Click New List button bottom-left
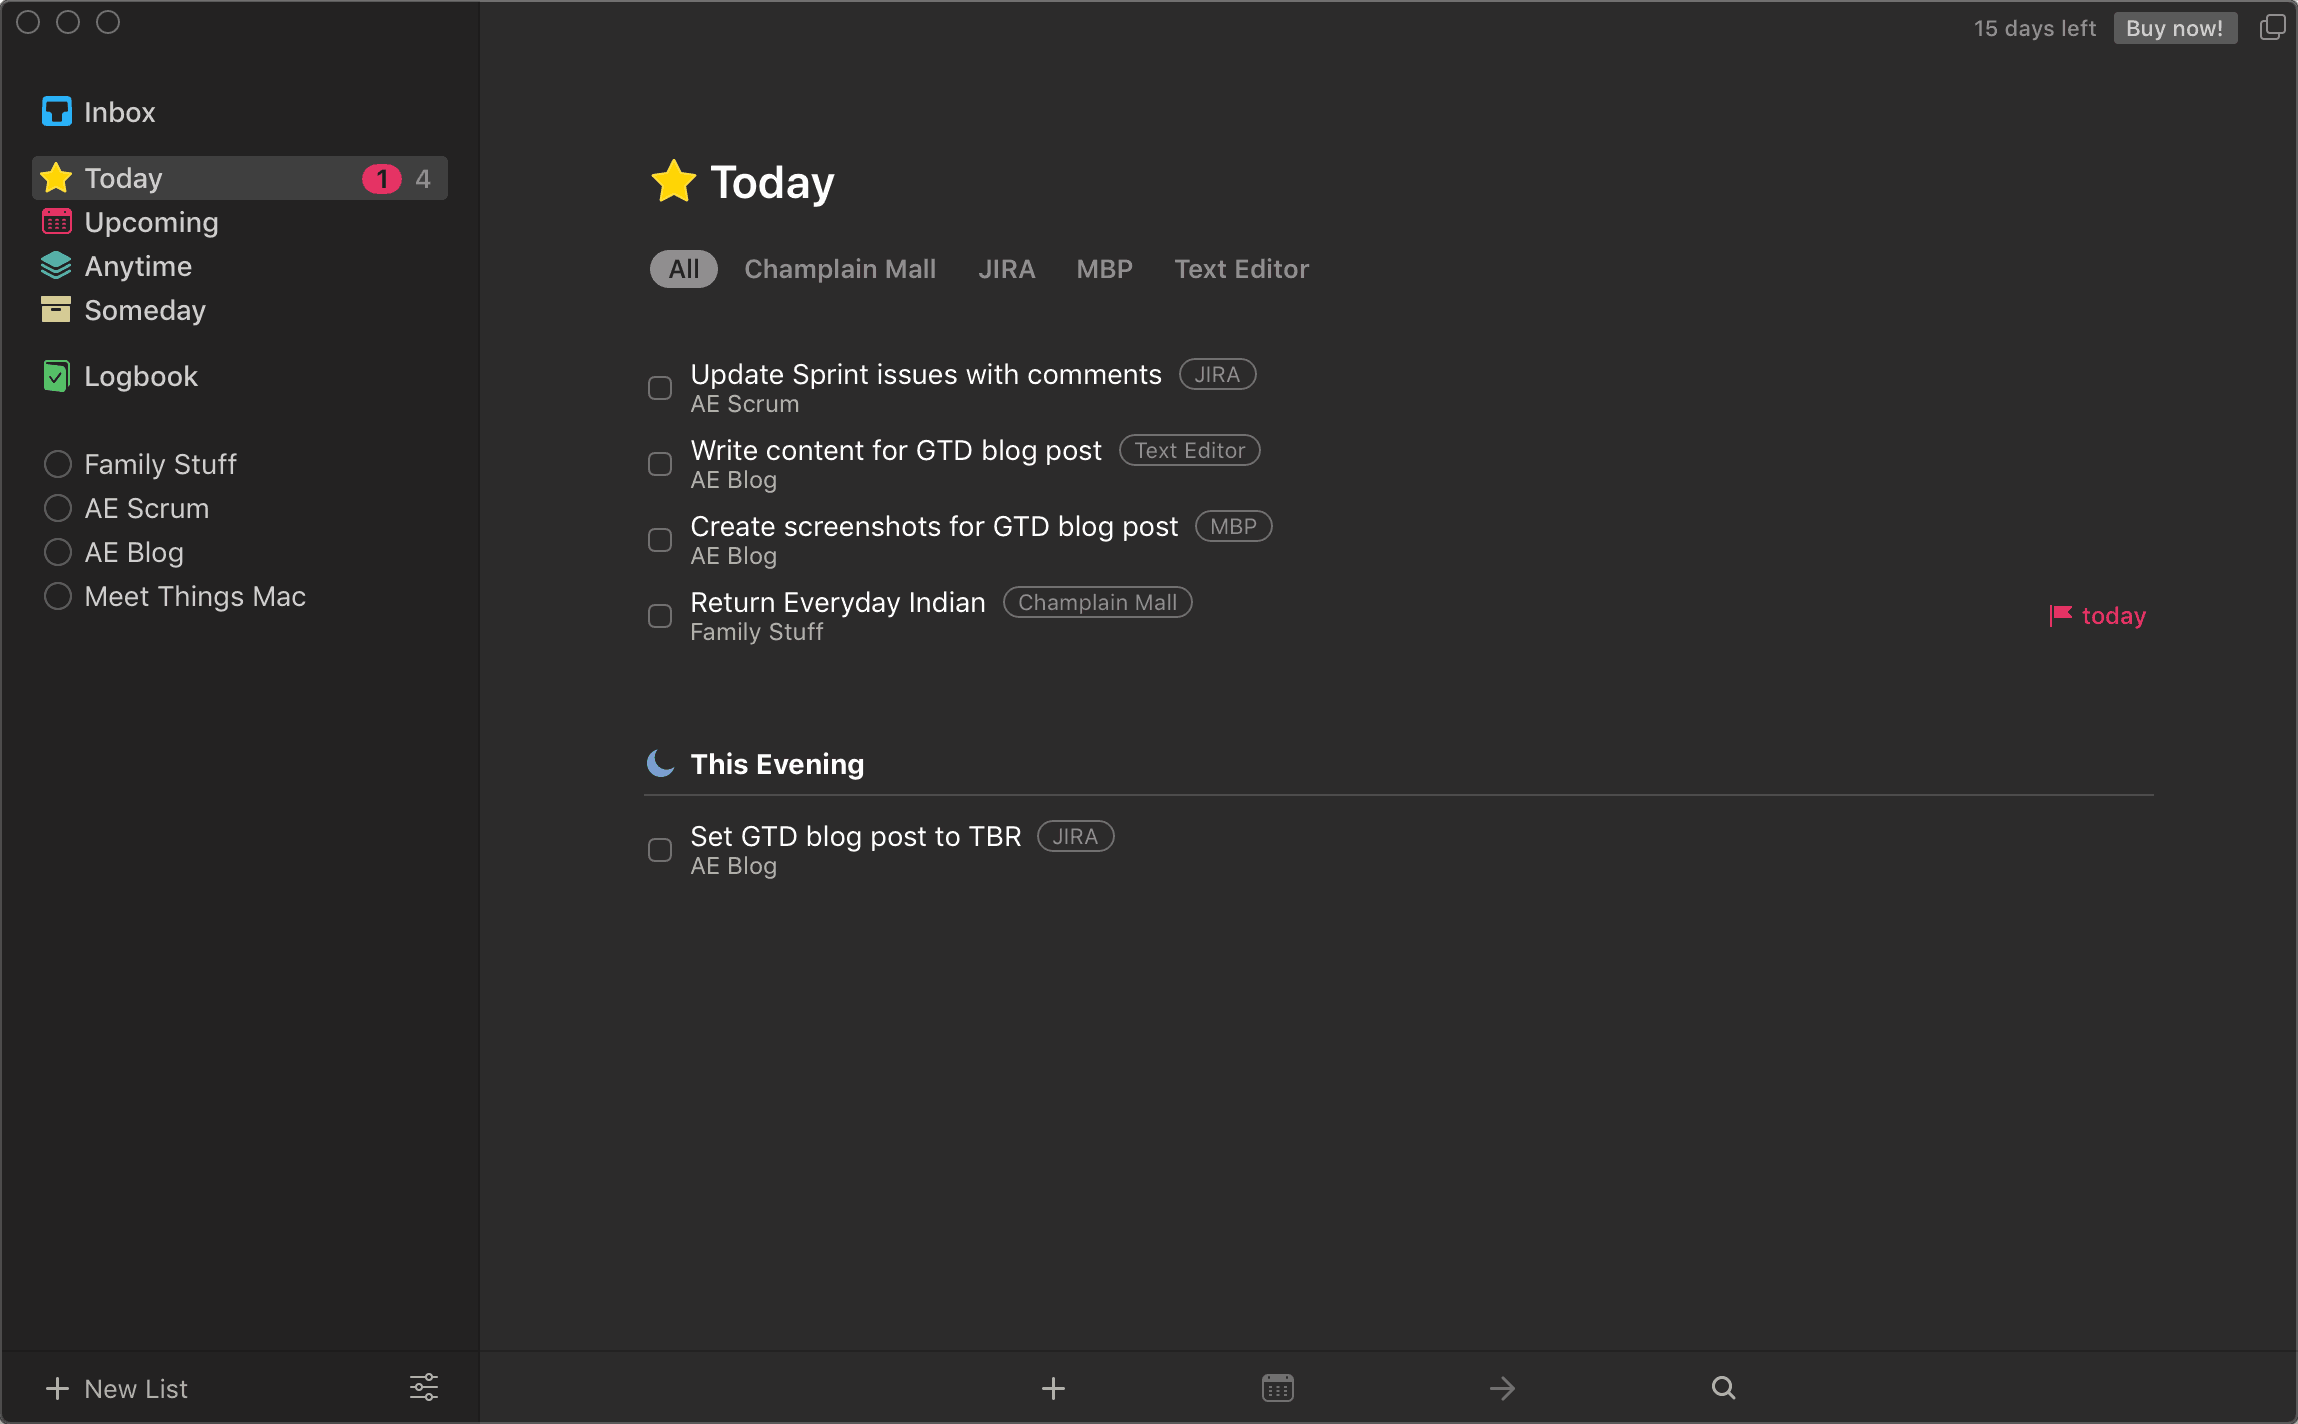Image resolution: width=2298 pixels, height=1424 pixels. (117, 1390)
